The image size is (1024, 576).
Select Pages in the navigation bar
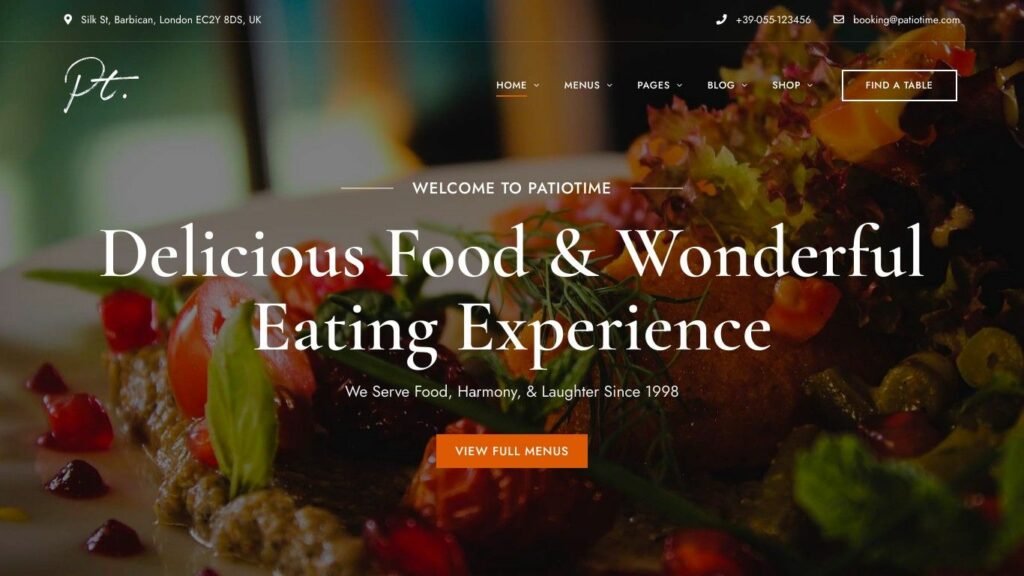click(653, 85)
